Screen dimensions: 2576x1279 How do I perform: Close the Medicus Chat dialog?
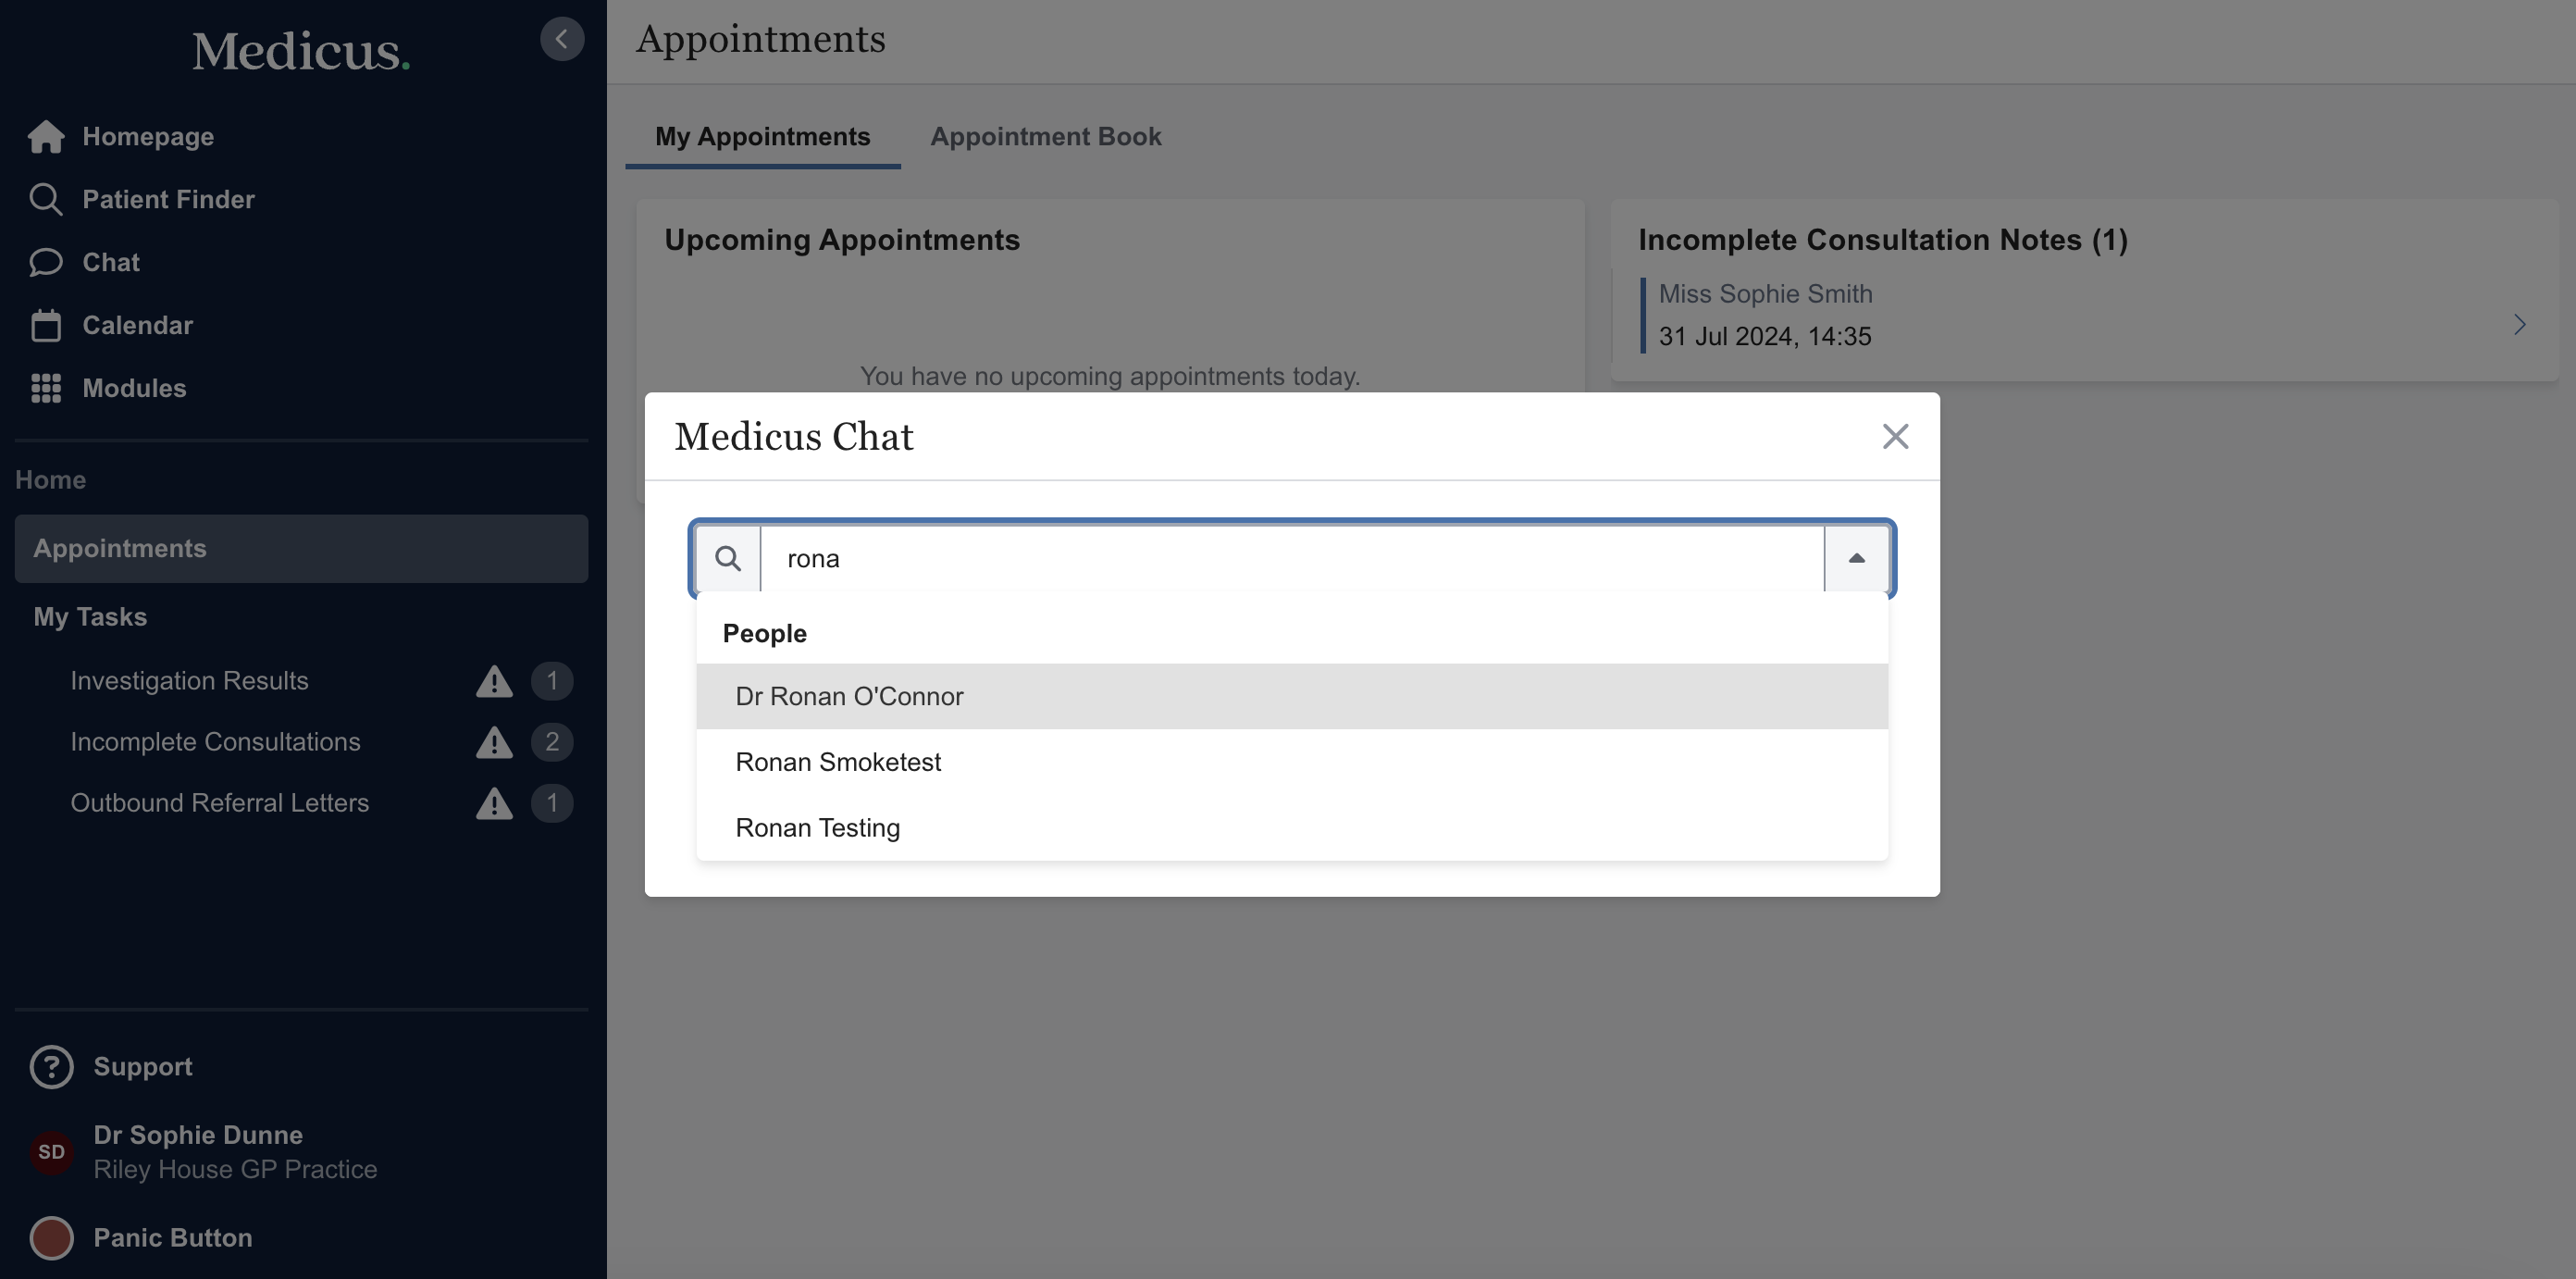1895,436
